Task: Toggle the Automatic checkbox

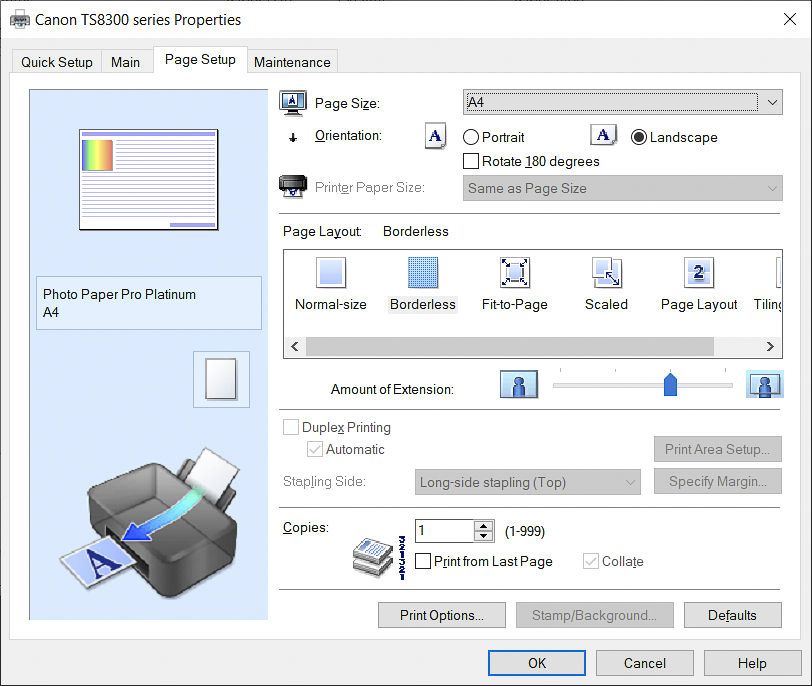Action: (x=315, y=449)
